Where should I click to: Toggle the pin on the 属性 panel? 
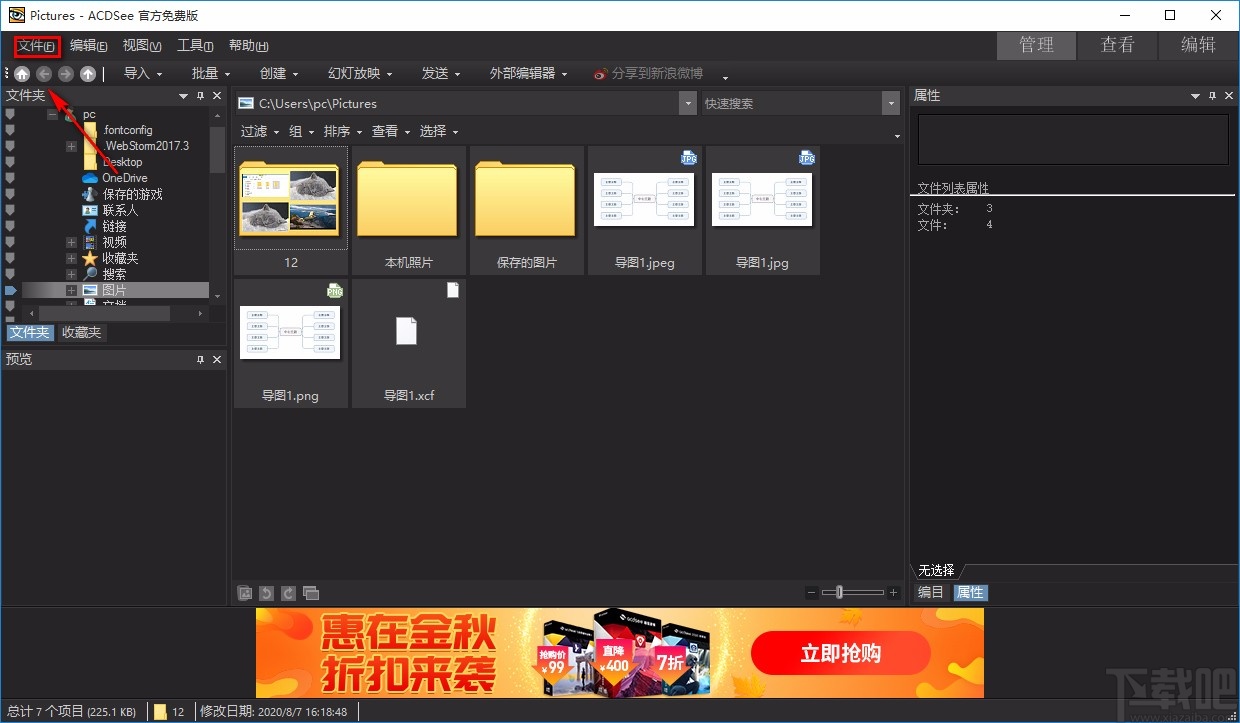tap(1212, 95)
